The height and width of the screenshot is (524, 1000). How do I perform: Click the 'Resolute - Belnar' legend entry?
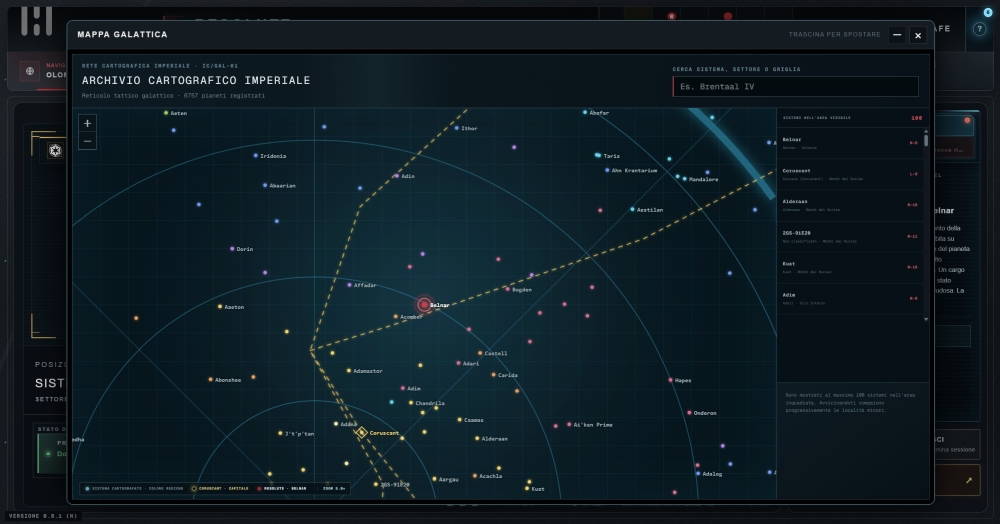pyautogui.click(x=281, y=489)
